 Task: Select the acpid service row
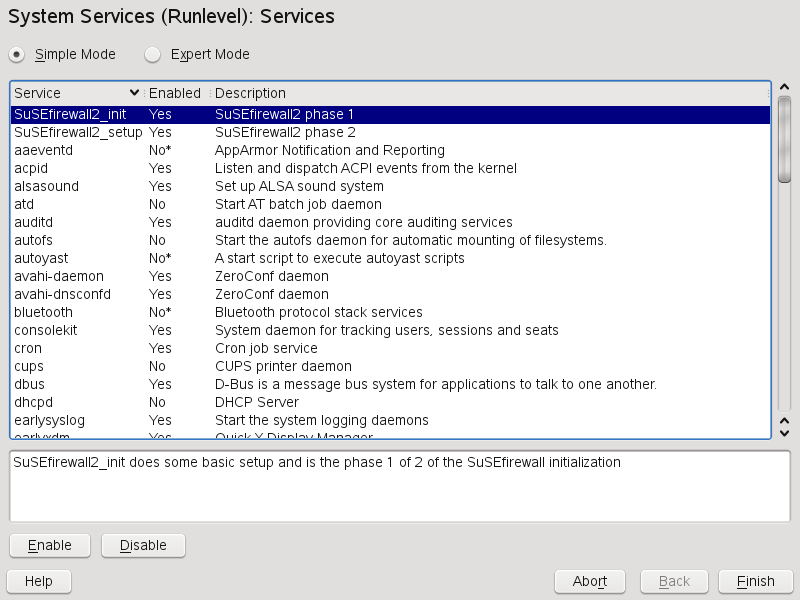click(390, 168)
